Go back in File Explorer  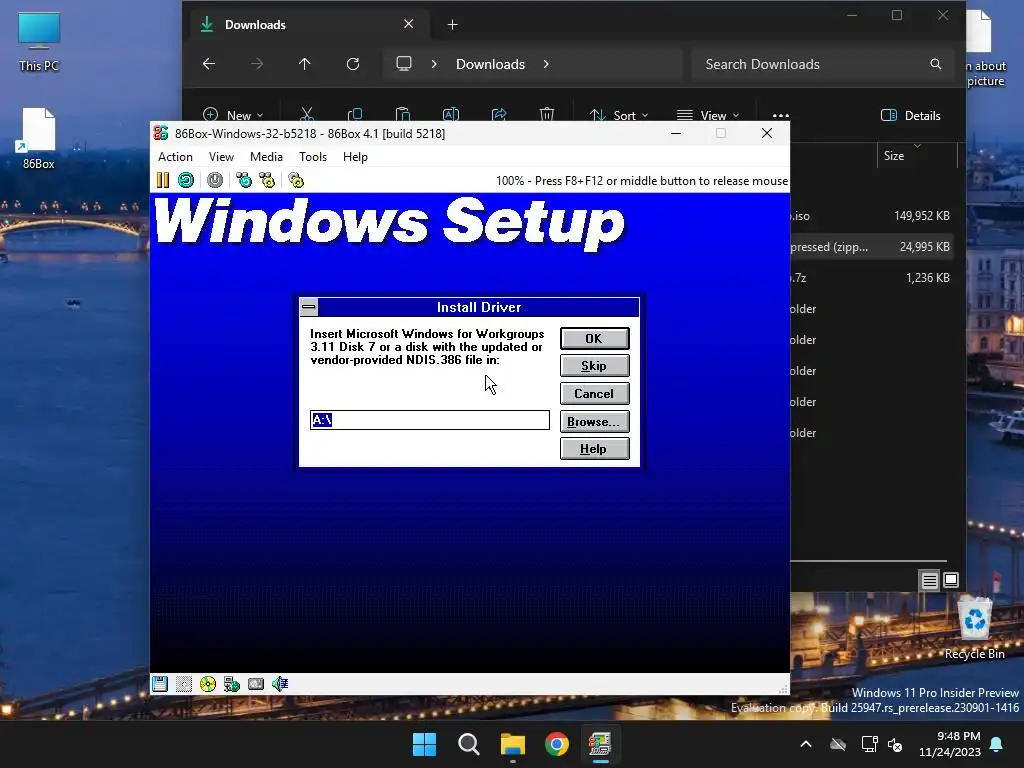[x=209, y=64]
